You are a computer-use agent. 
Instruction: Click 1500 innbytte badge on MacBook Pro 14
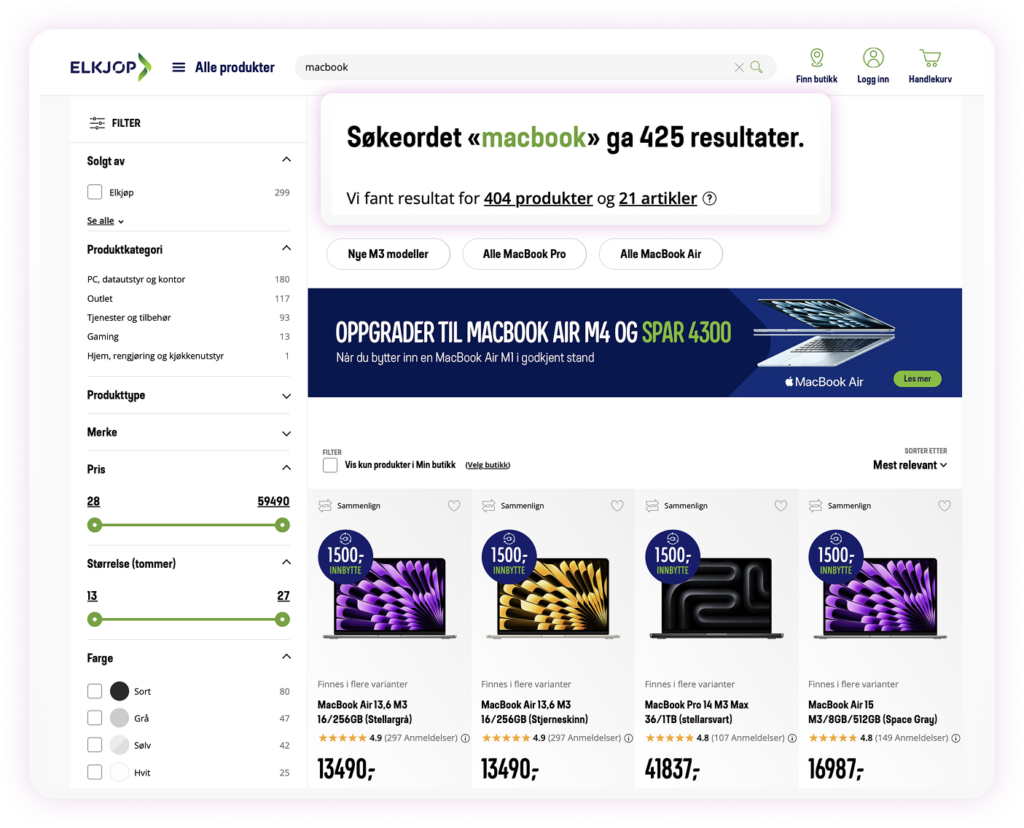[x=673, y=556]
